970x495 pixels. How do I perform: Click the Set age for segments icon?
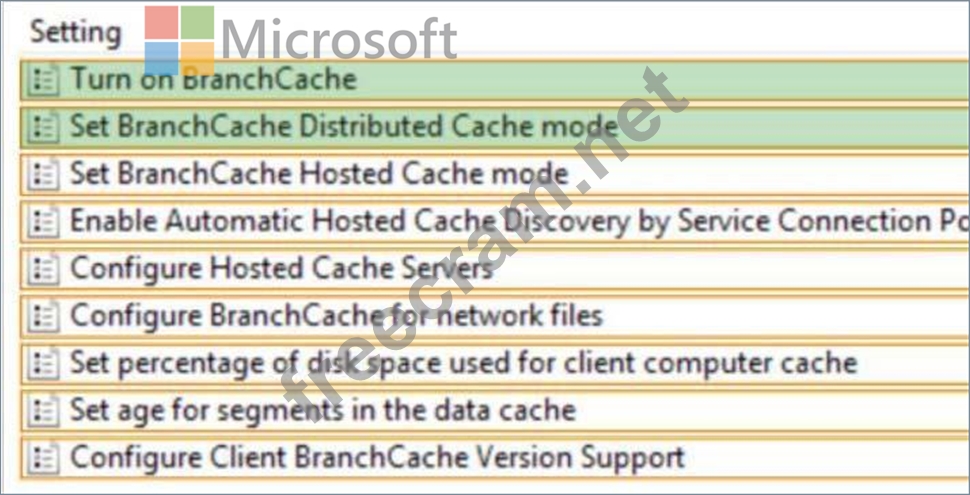pyautogui.click(x=44, y=411)
